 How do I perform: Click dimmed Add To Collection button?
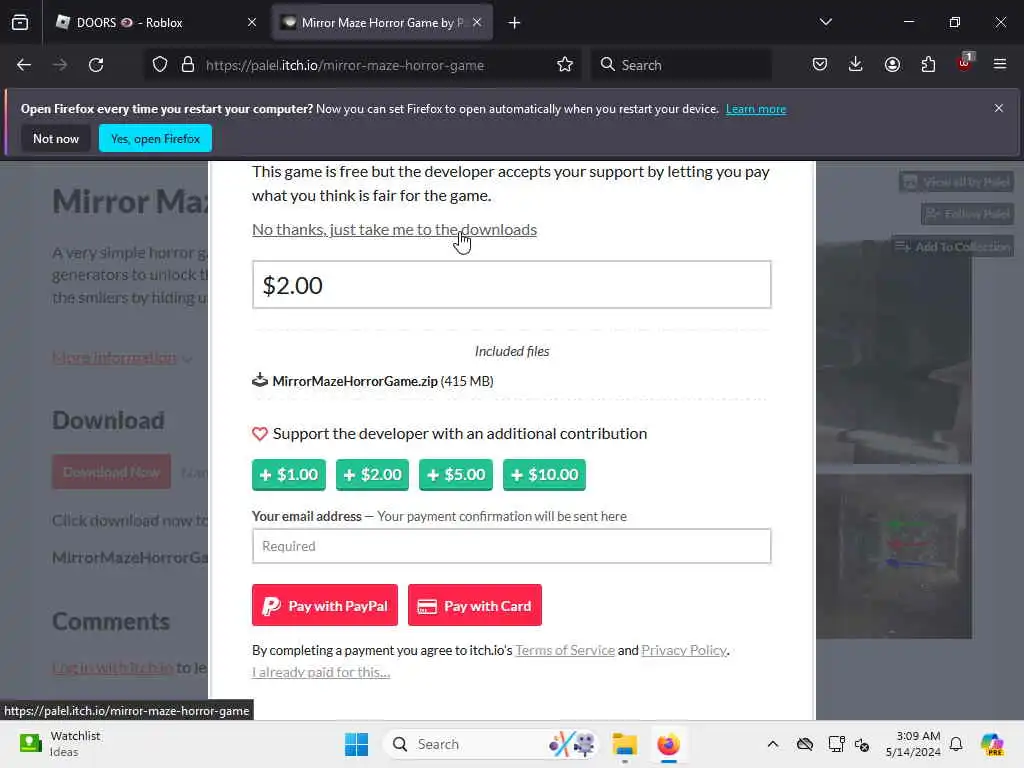point(953,246)
